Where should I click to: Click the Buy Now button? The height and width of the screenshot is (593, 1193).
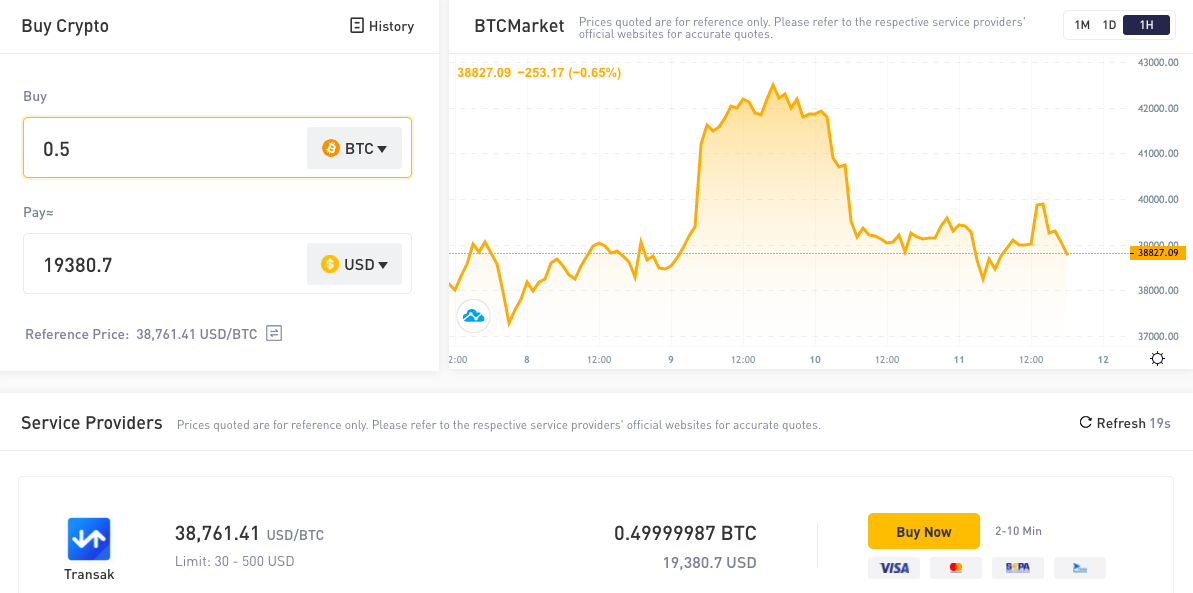[924, 531]
